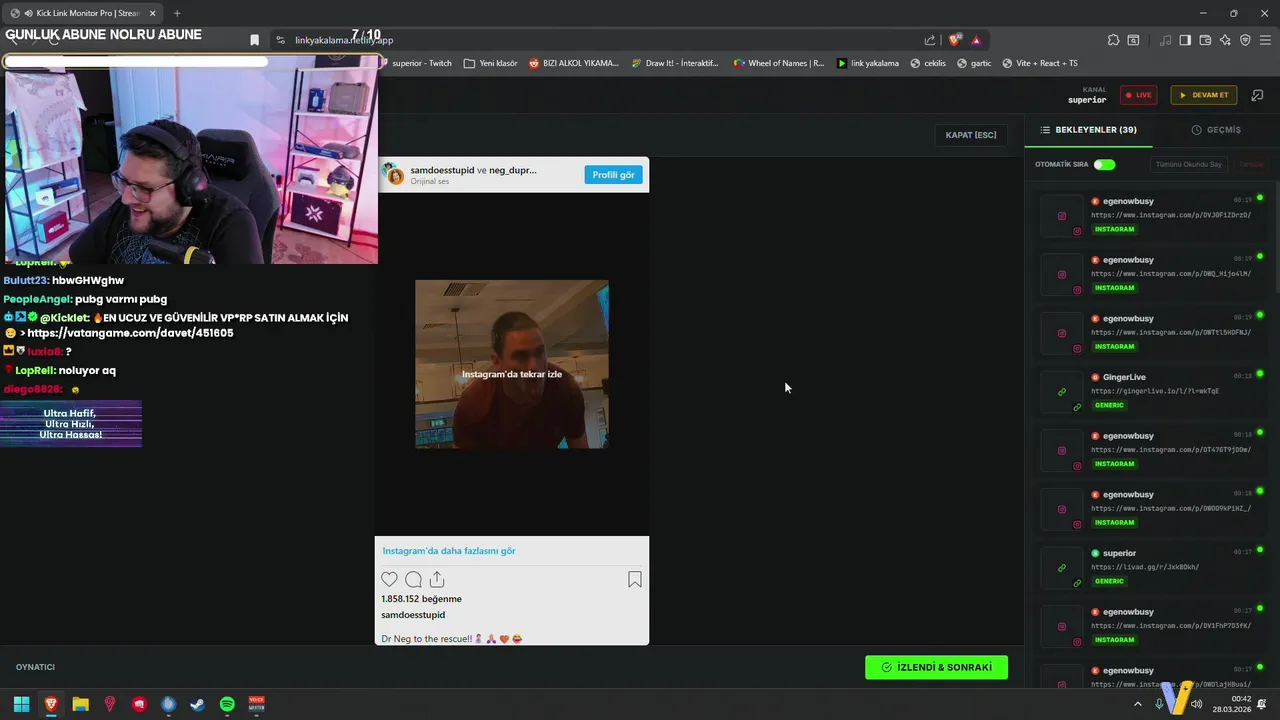Select the egenowbusy DT47GT9jOOw link entry

(1151, 450)
